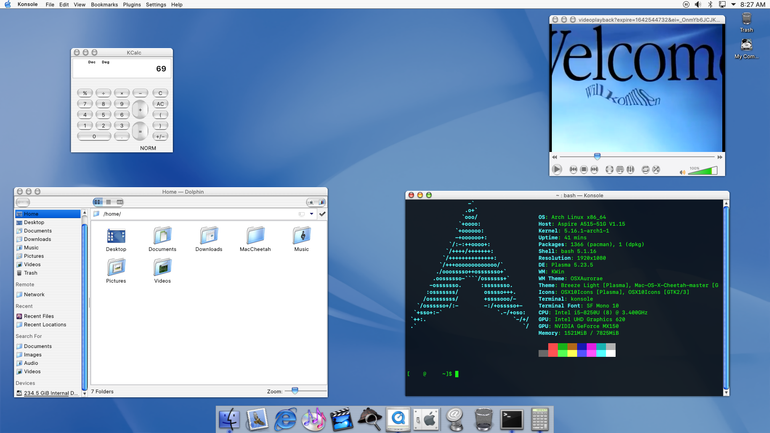
Task: Open System Preferences in the dock
Action: click(426, 420)
